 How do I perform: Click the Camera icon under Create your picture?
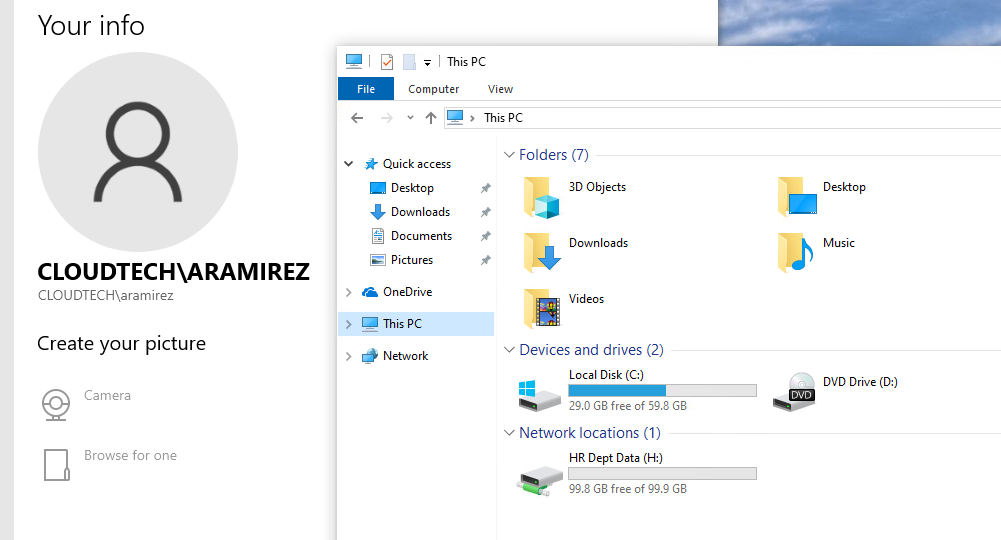coord(56,405)
